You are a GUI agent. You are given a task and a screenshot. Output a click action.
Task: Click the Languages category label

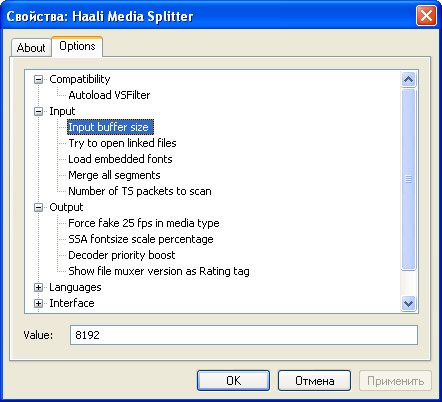coord(75,287)
